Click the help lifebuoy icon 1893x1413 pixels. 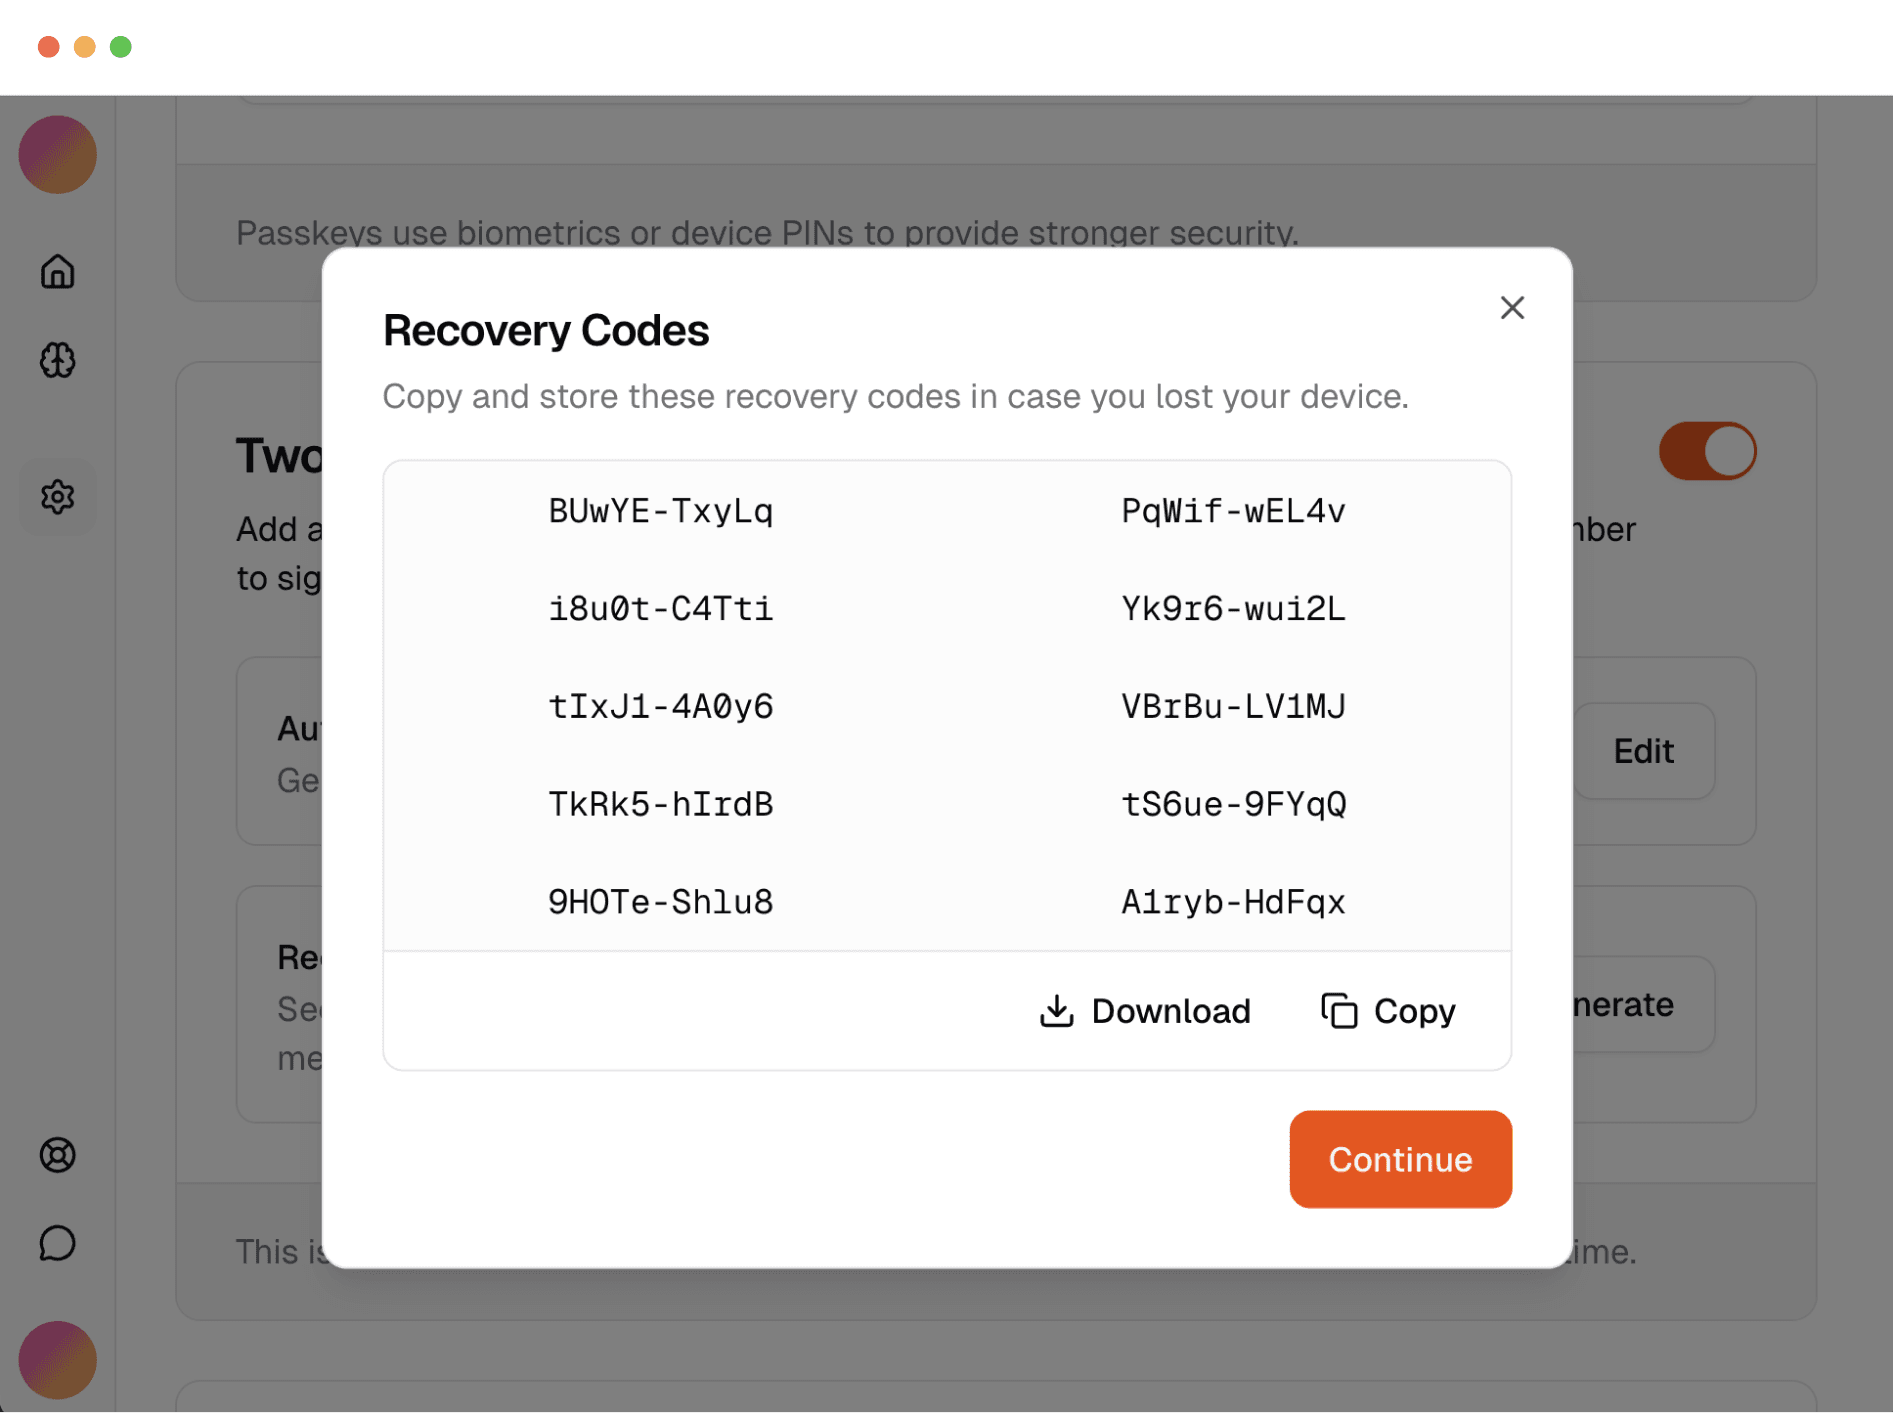(x=58, y=1156)
